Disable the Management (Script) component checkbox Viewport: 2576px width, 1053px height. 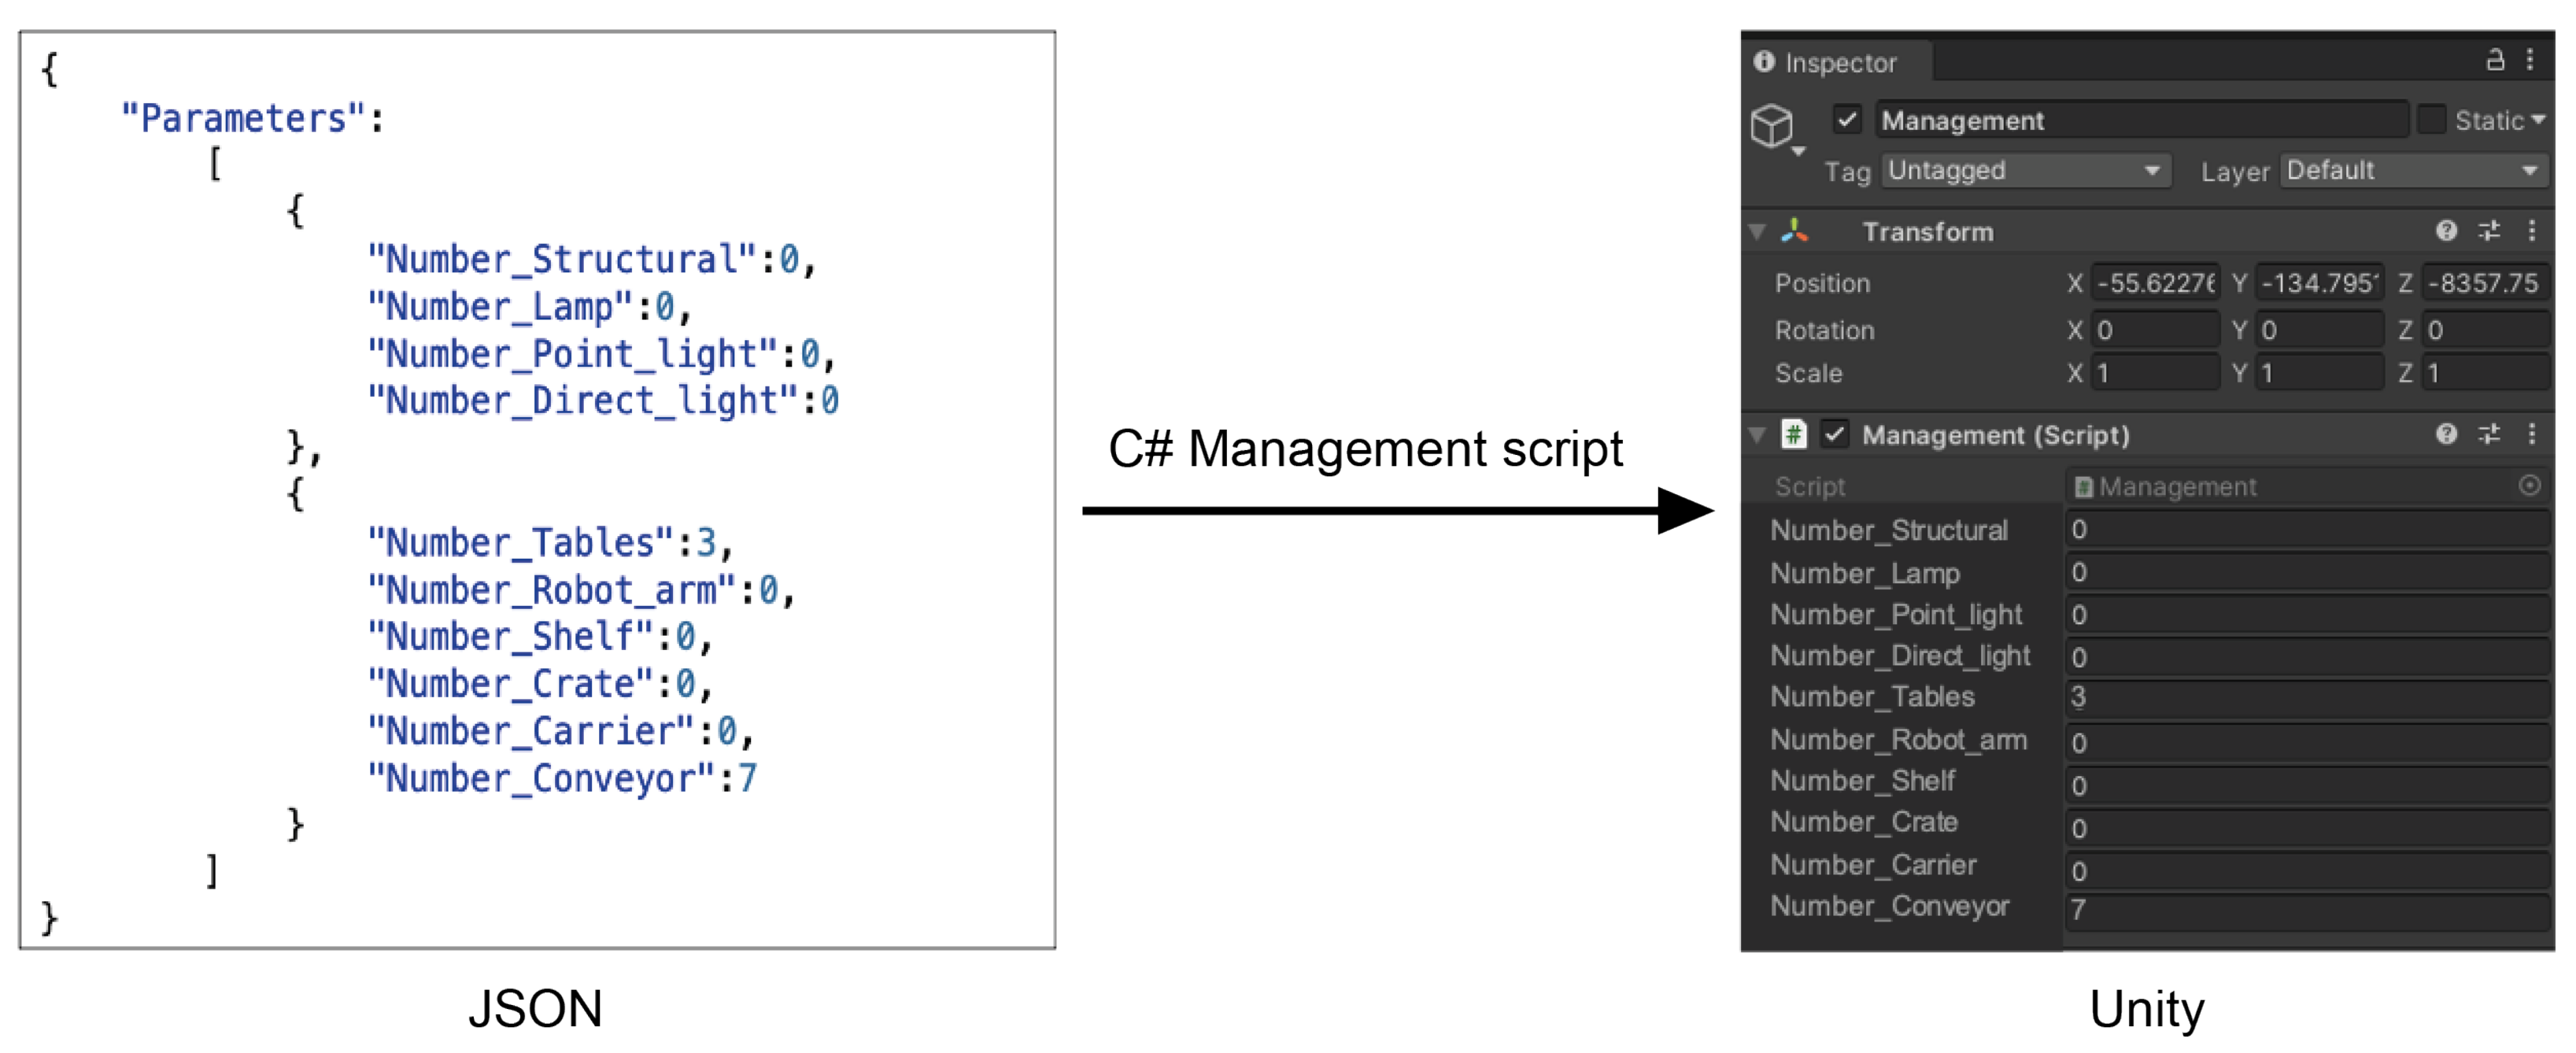[x=1834, y=434]
